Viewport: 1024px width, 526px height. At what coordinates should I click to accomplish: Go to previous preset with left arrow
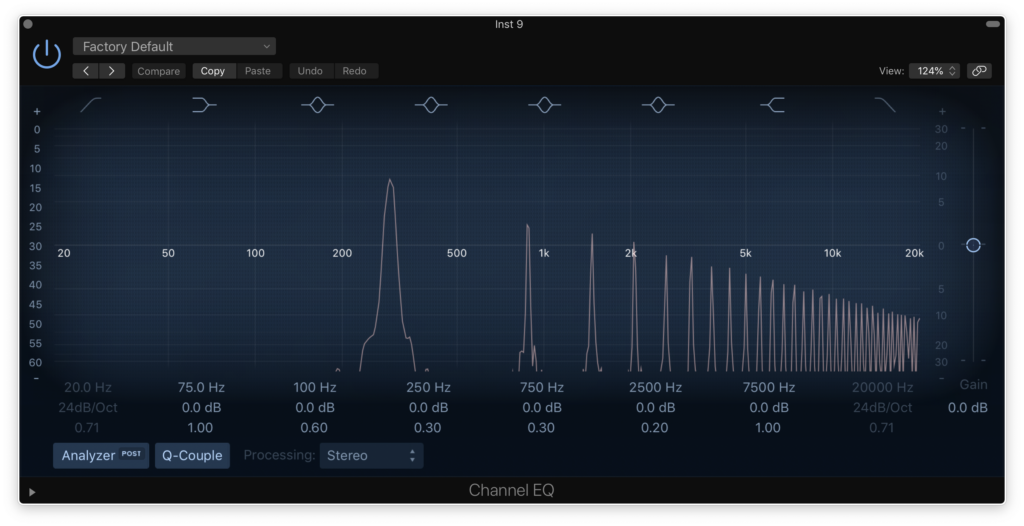tap(86, 71)
